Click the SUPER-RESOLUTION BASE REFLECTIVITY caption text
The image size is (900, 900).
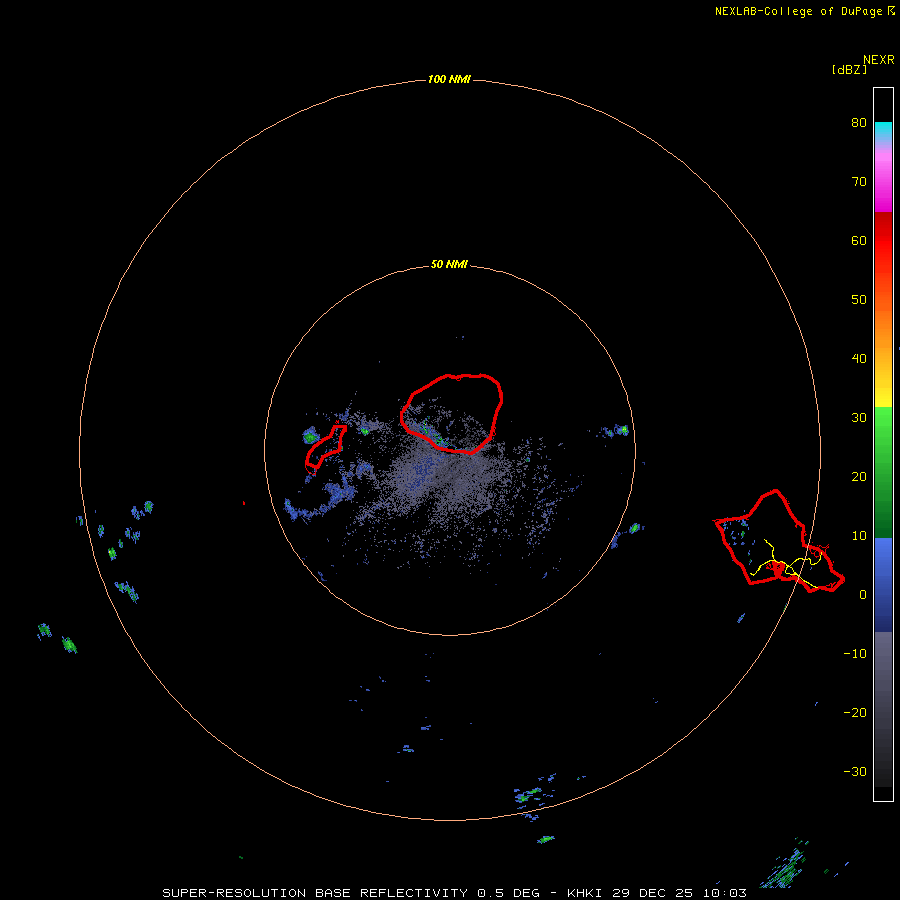coord(315,893)
